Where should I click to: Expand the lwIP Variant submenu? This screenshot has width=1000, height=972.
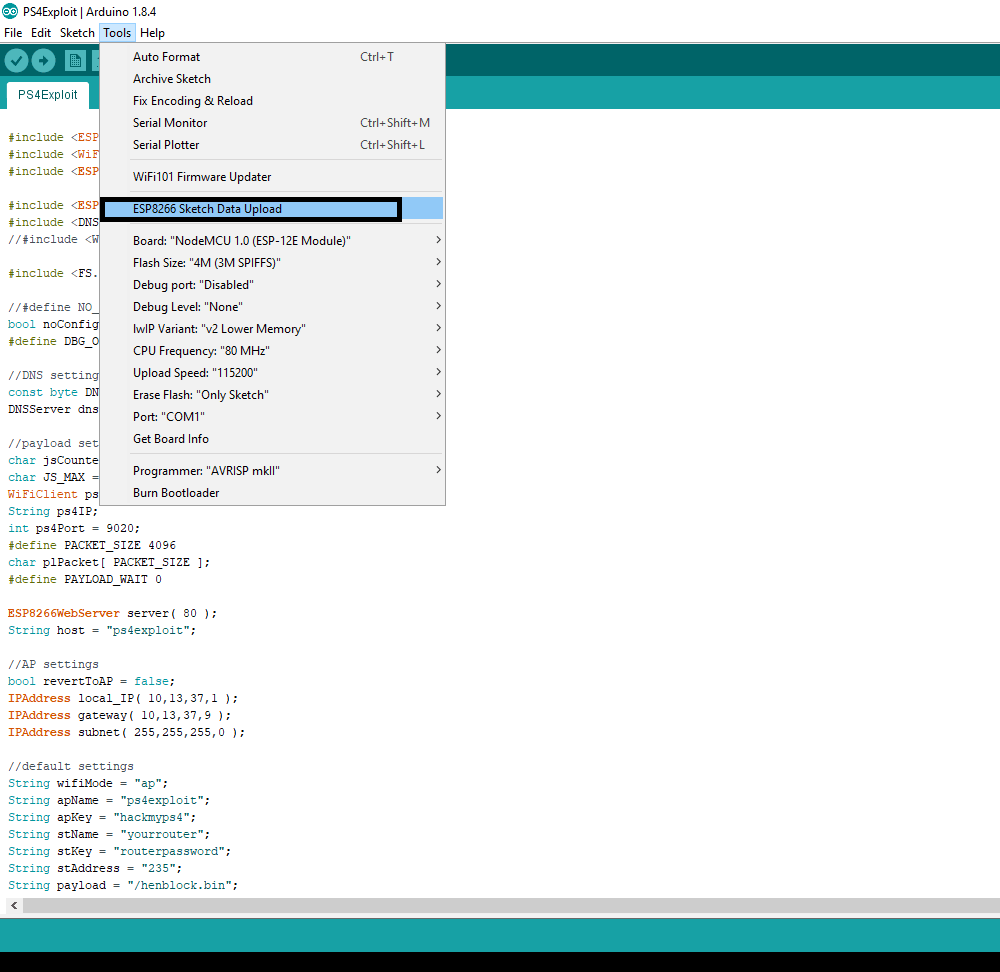click(272, 328)
